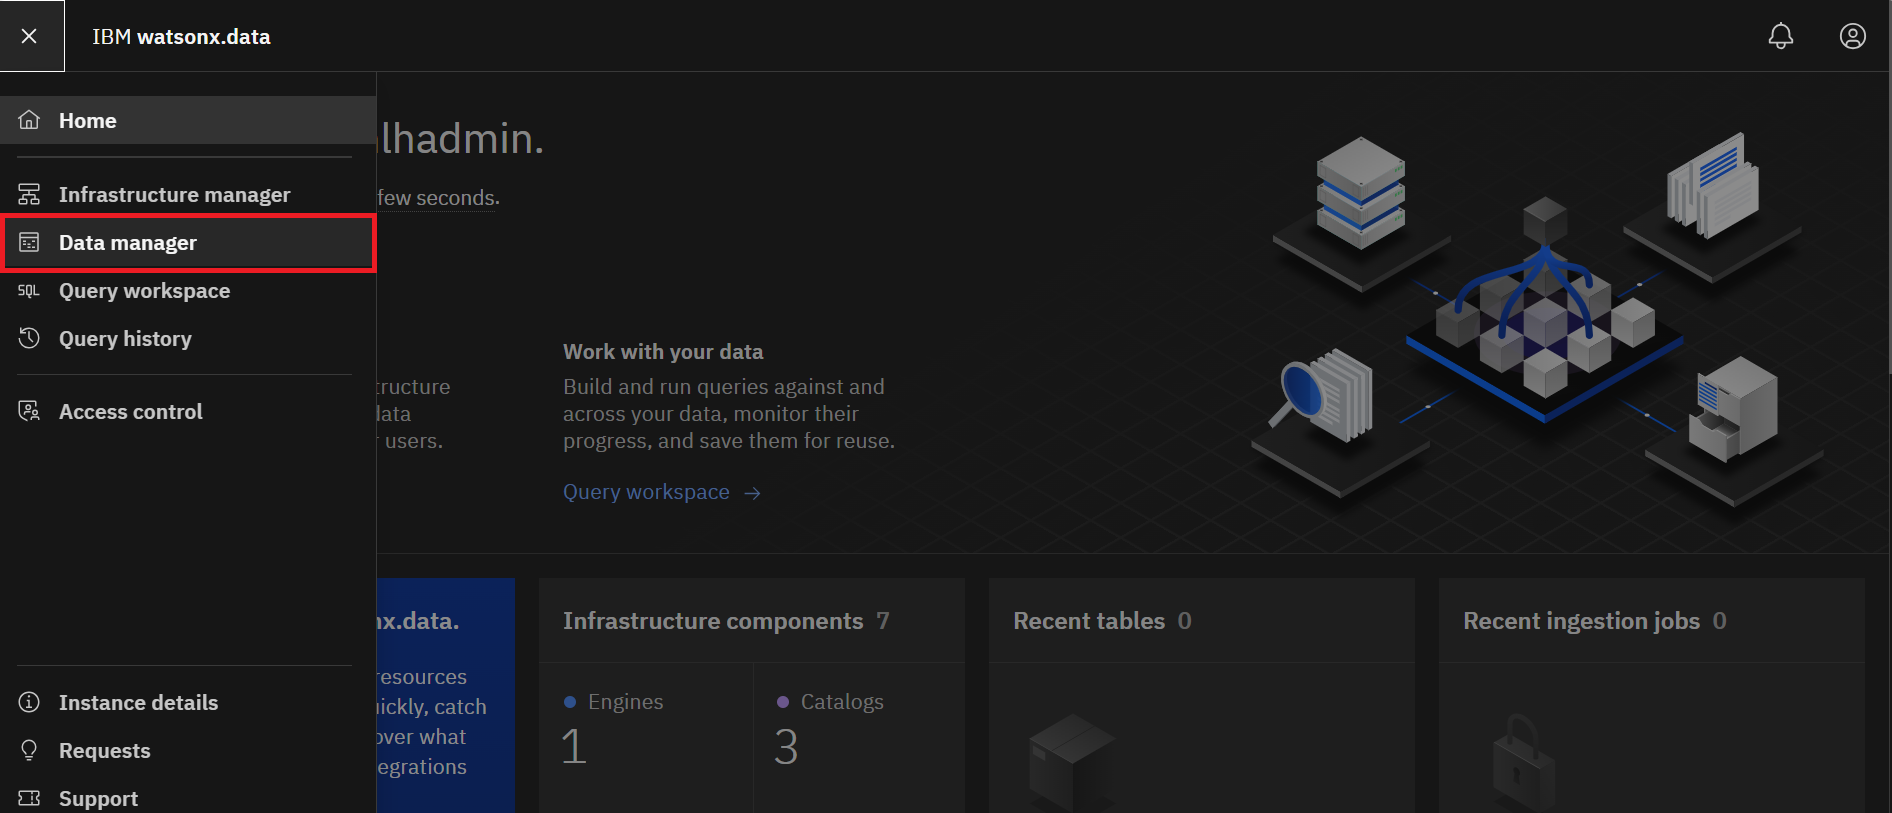Viewport: 1892px width, 813px height.
Task: Click the Engines count 1
Action: (x=574, y=747)
